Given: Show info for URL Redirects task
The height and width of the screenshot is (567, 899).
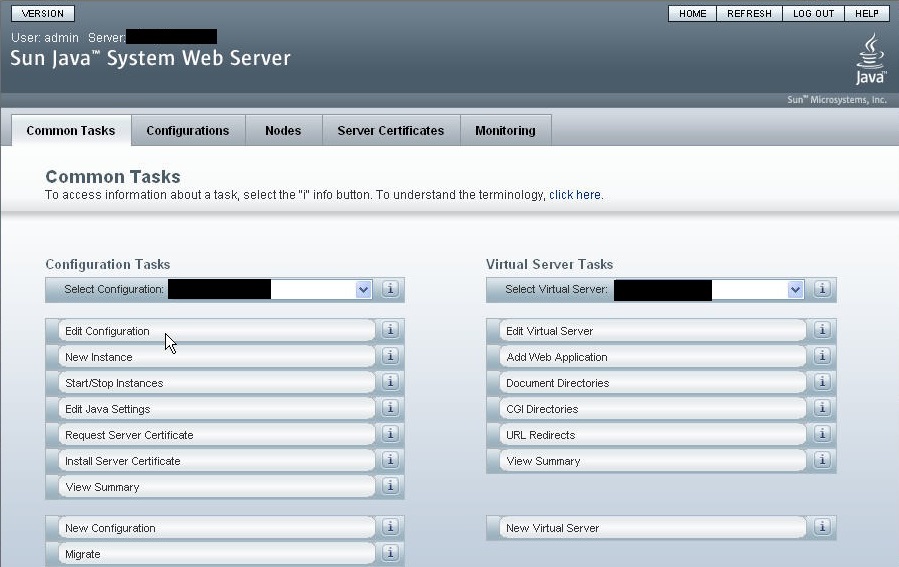Looking at the screenshot, I should (x=822, y=434).
